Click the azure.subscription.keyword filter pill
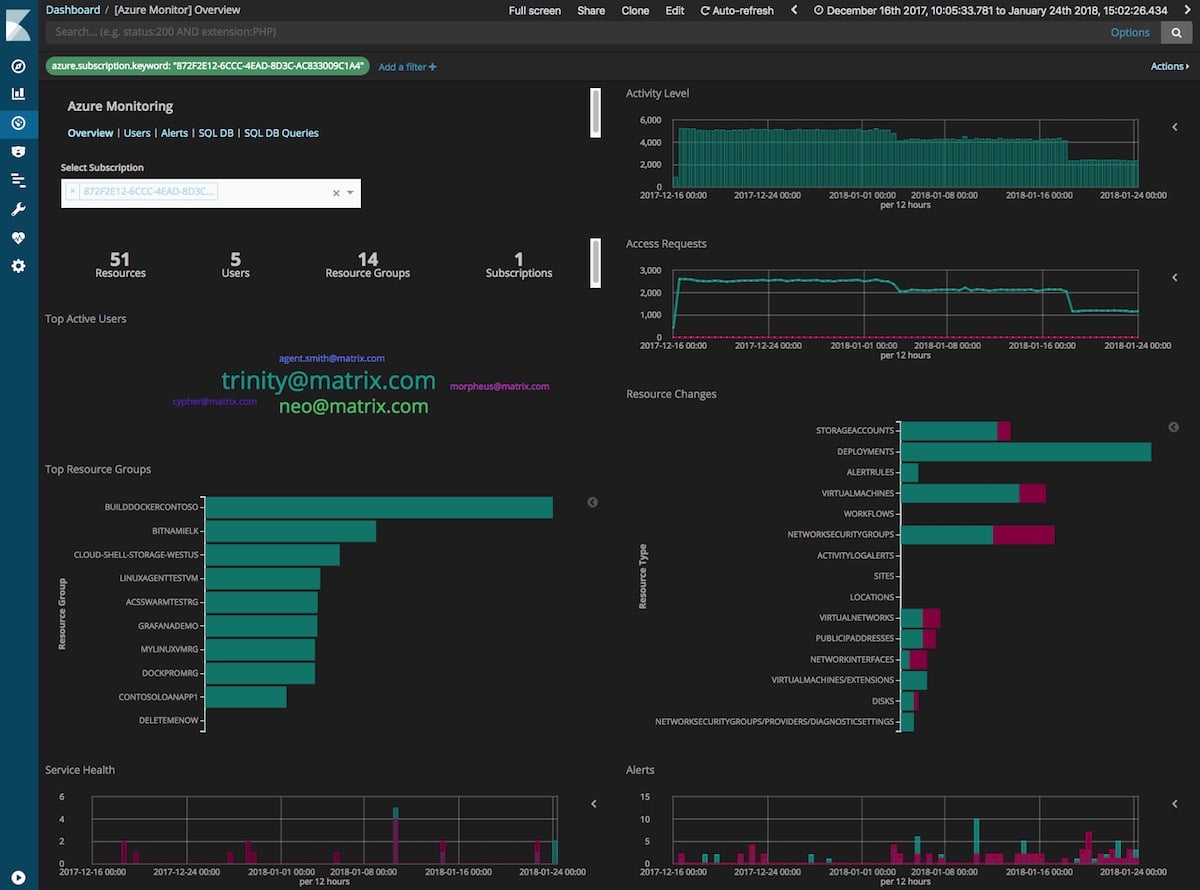 (x=208, y=66)
